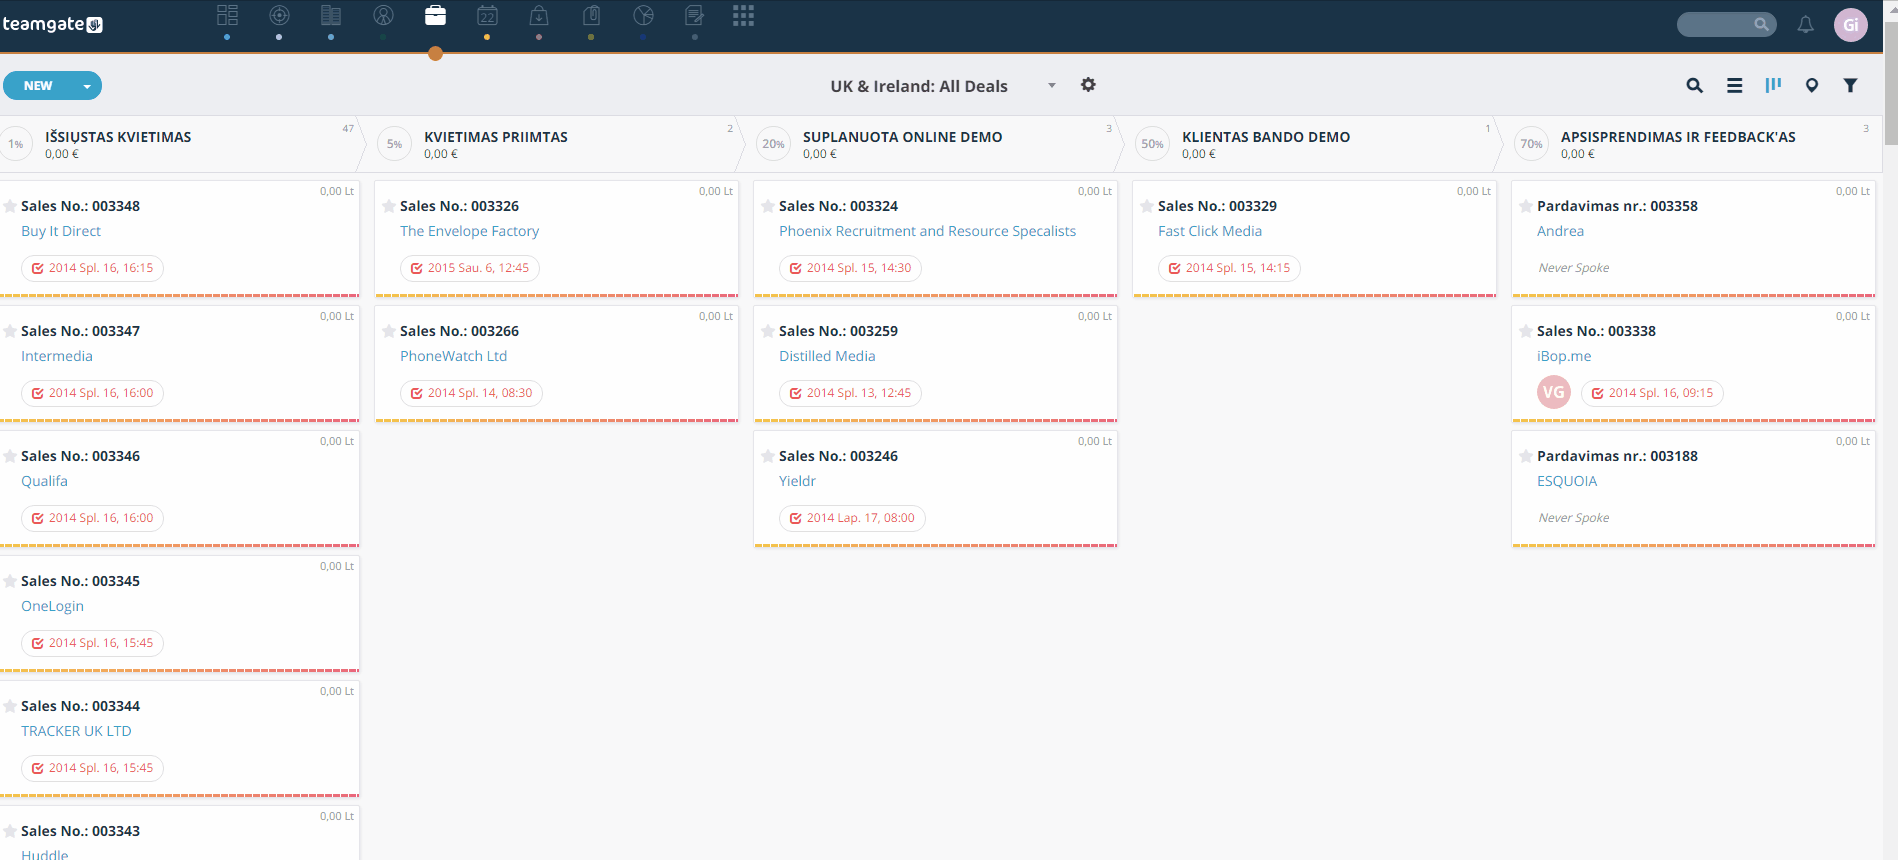Expand the NEW button dropdown arrow
1898x860 pixels.
[x=87, y=86]
